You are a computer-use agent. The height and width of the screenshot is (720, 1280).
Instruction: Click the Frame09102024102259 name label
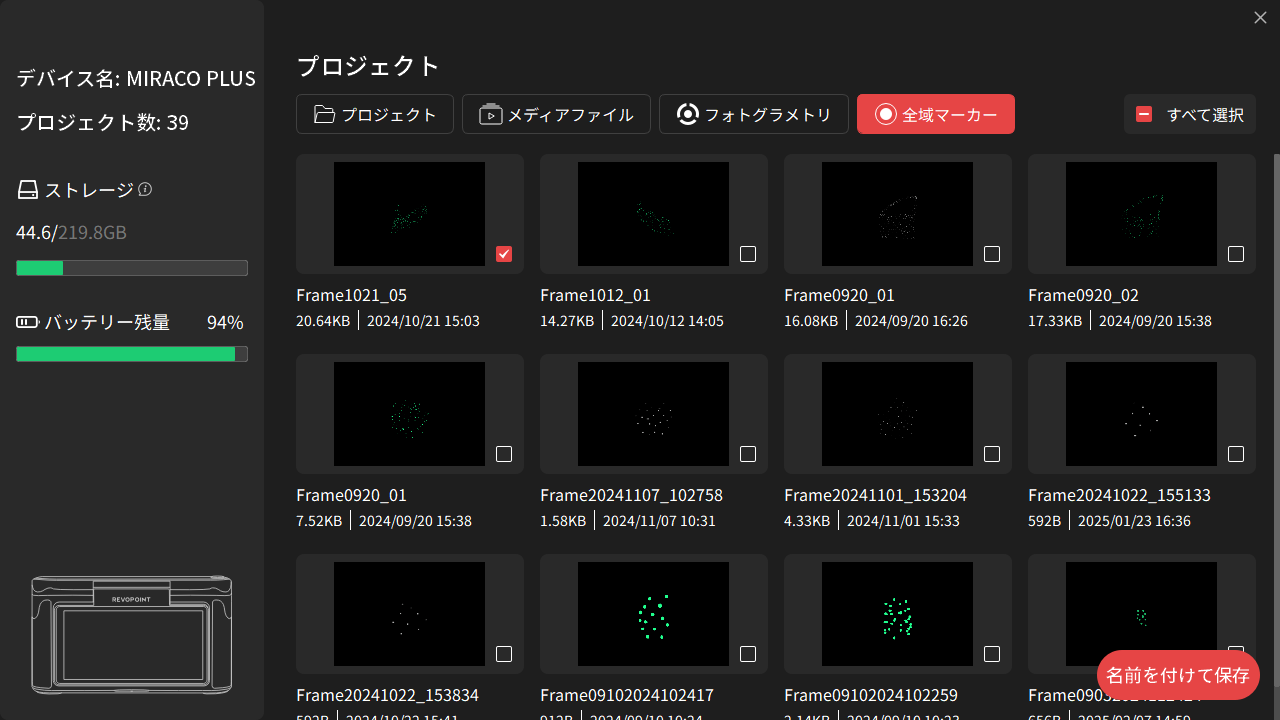pos(871,695)
